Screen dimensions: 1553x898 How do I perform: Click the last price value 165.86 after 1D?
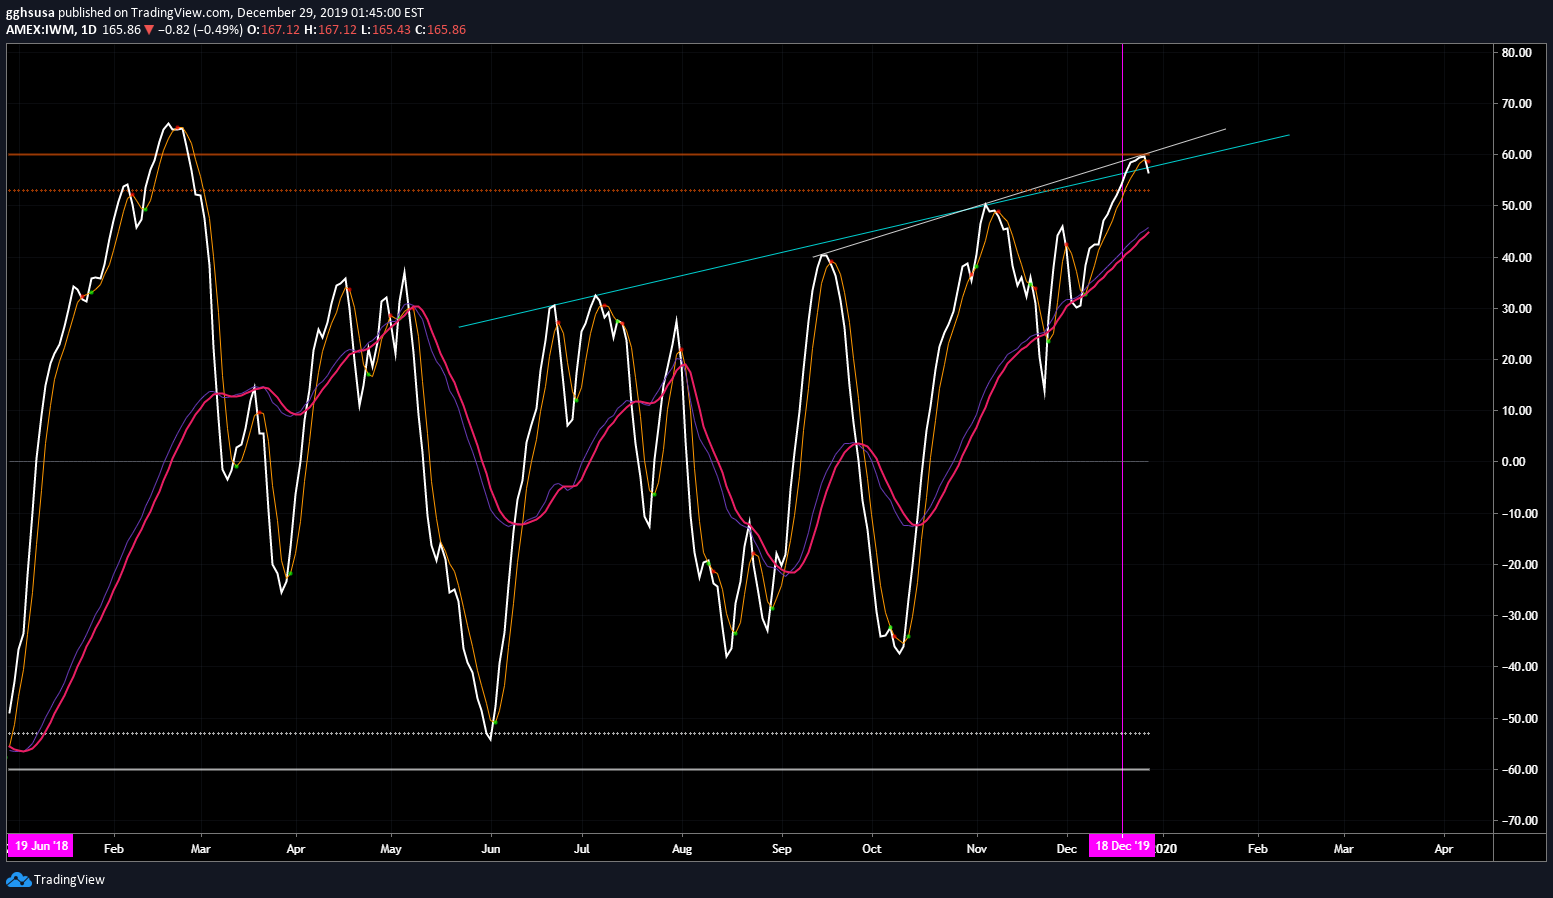point(121,30)
